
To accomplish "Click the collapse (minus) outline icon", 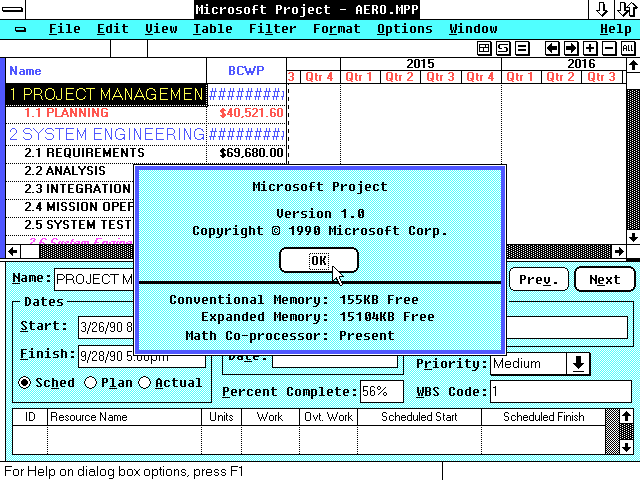I will tap(608, 48).
